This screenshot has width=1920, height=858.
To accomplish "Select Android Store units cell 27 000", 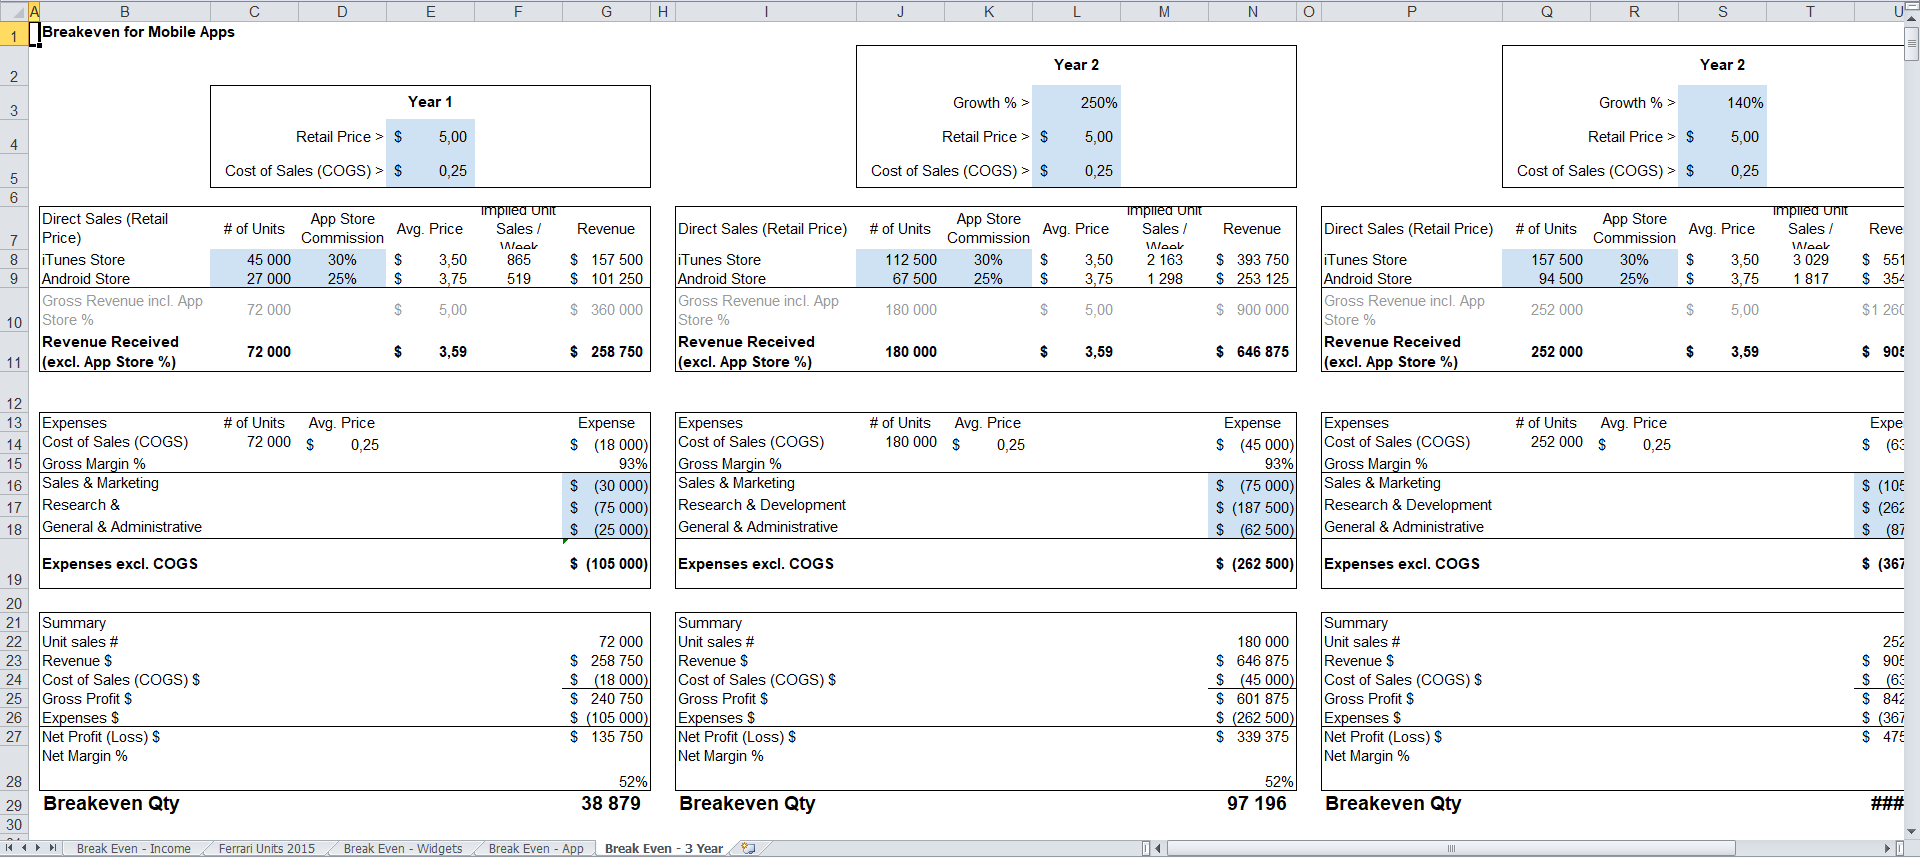I will (x=254, y=279).
